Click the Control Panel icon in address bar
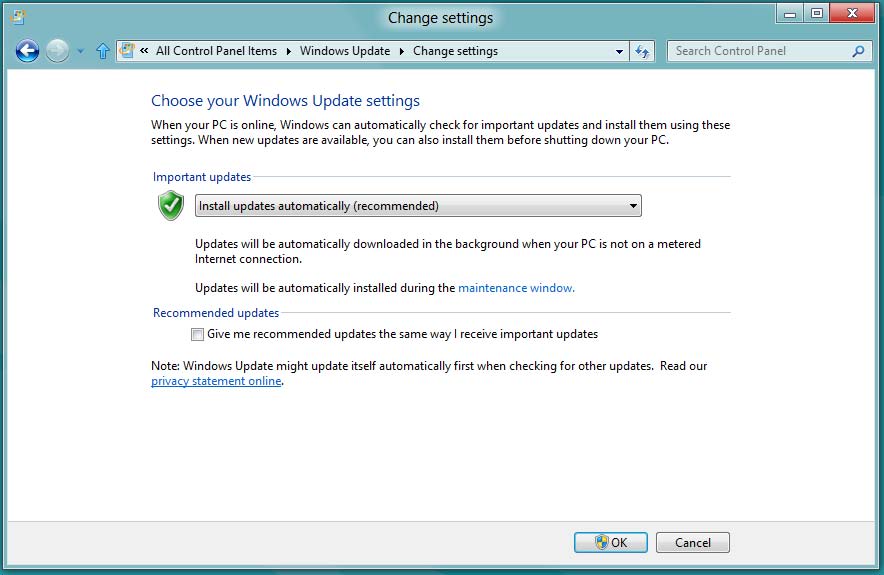Screen dimensions: 884x575 coord(129,51)
